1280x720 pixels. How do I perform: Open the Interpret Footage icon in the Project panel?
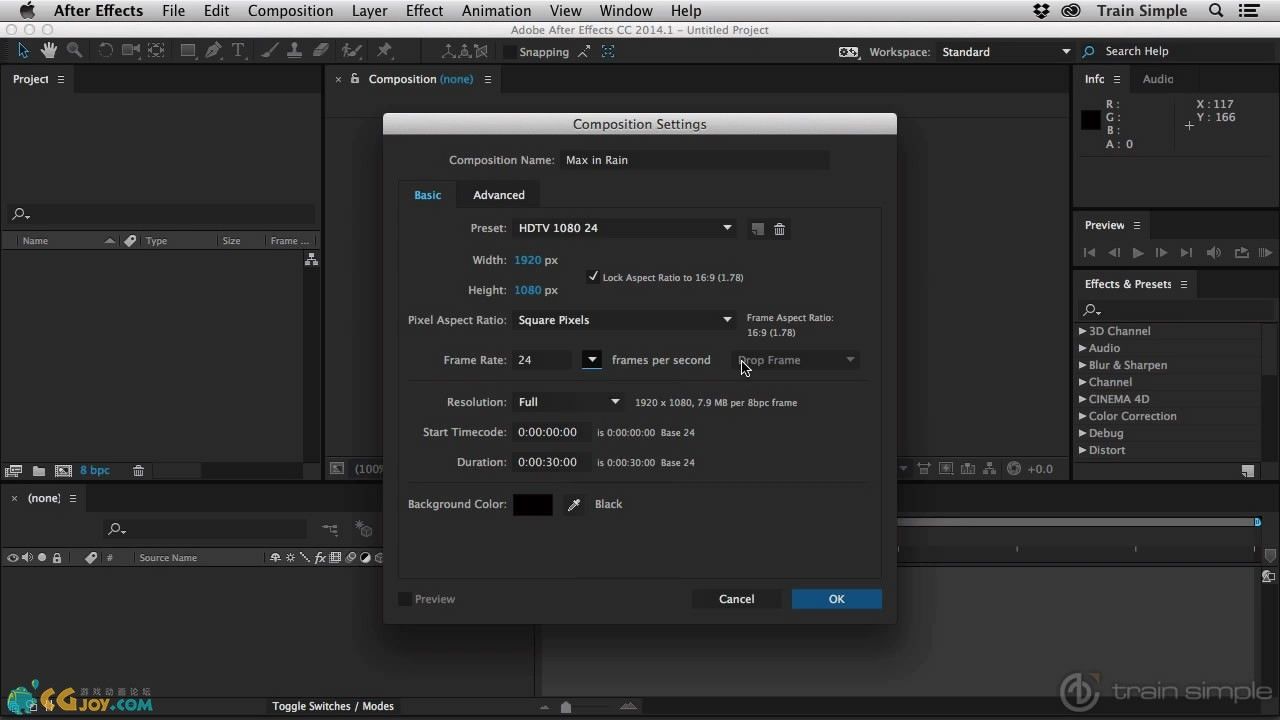point(14,471)
